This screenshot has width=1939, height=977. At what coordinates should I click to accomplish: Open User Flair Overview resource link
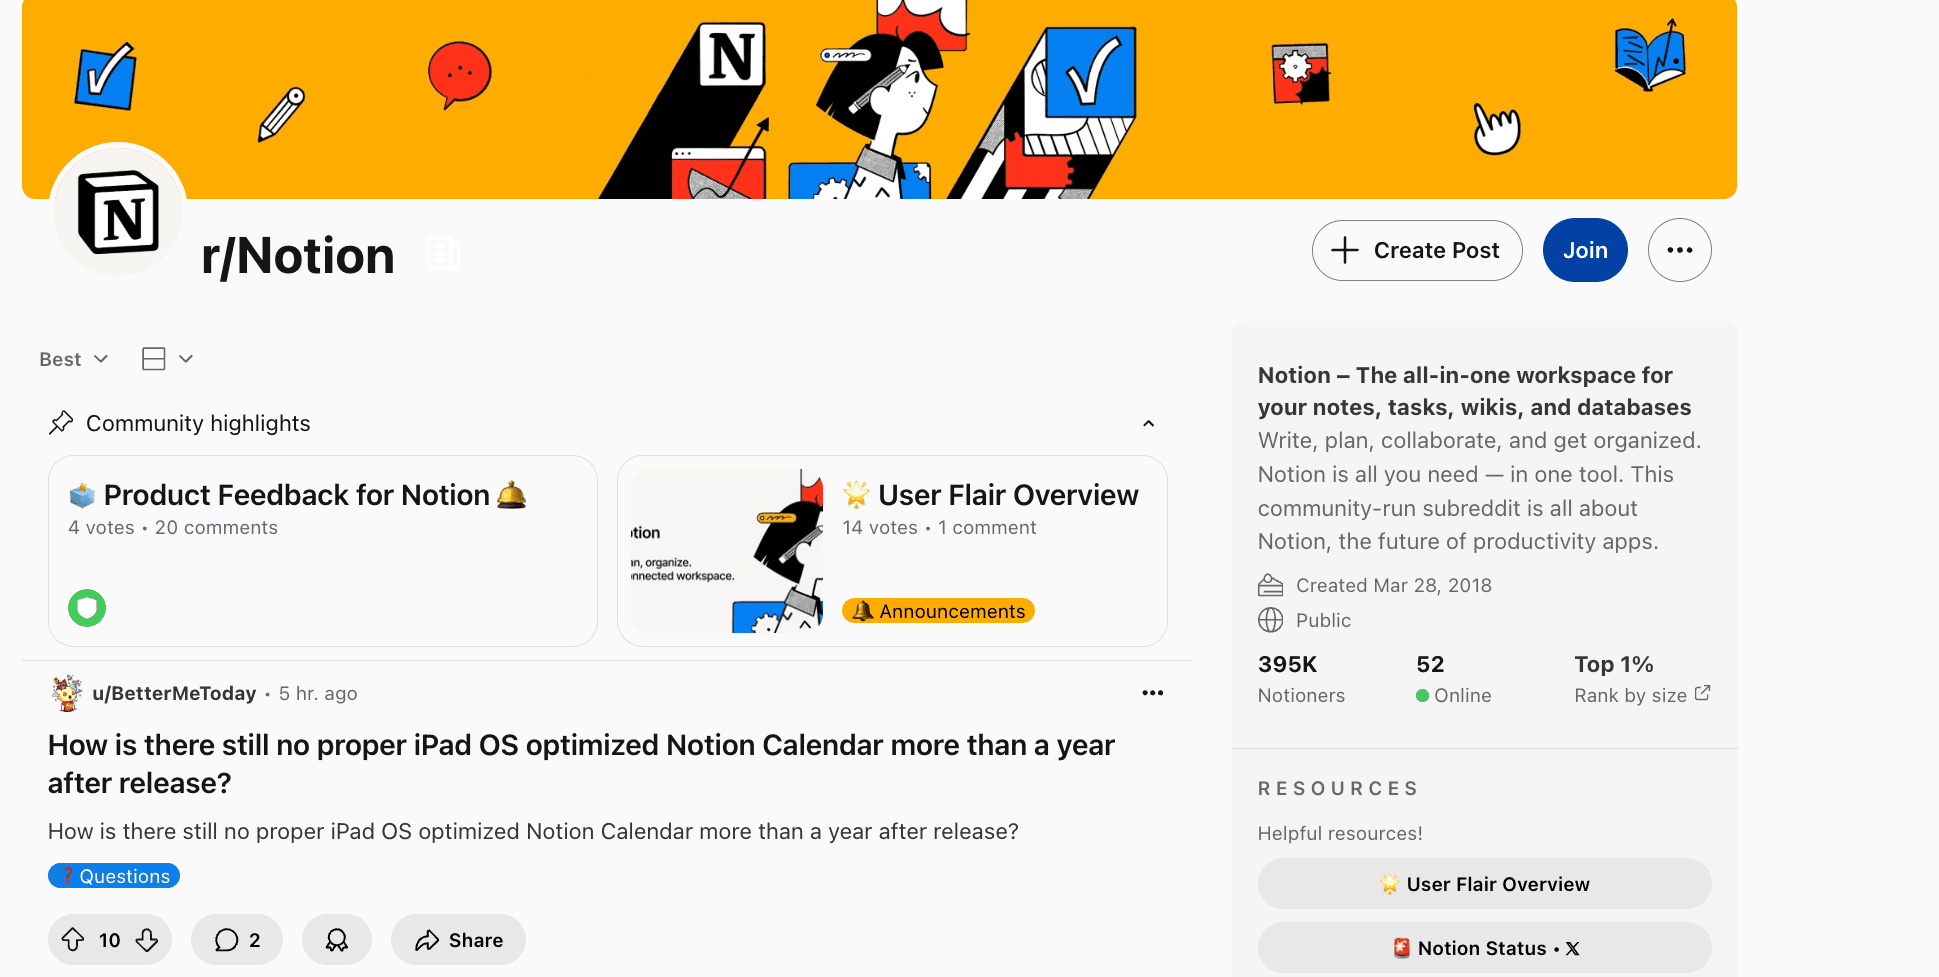pos(1484,884)
